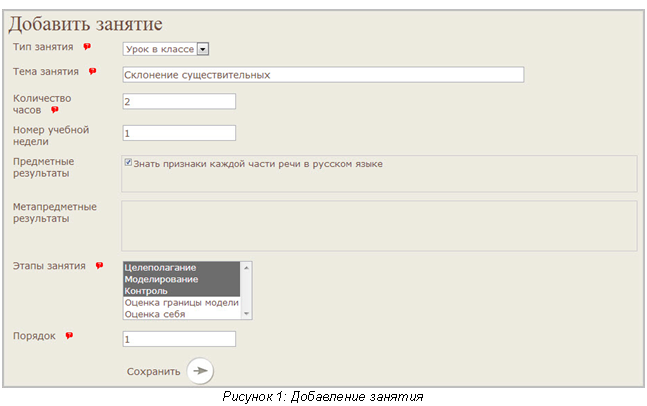Click the Знать признаки каждой части речи label

pyautogui.click(x=258, y=164)
